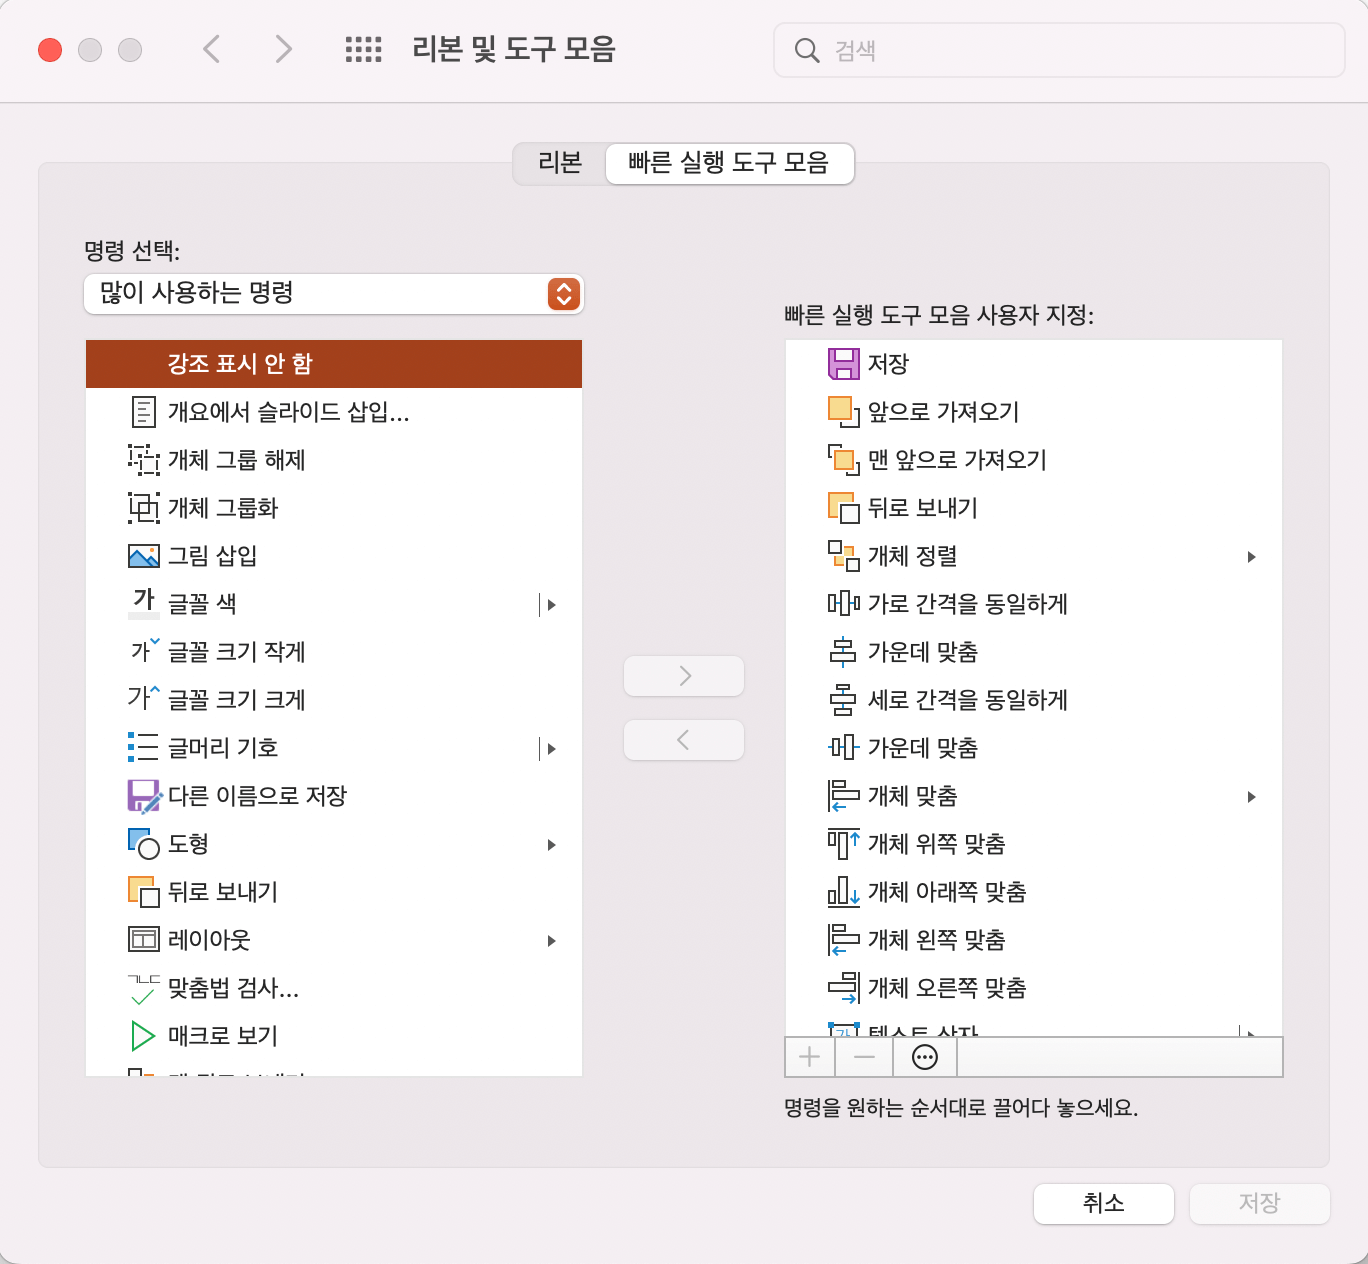Open the show all preferences grid icon
1368x1264 pixels.
pyautogui.click(x=363, y=49)
